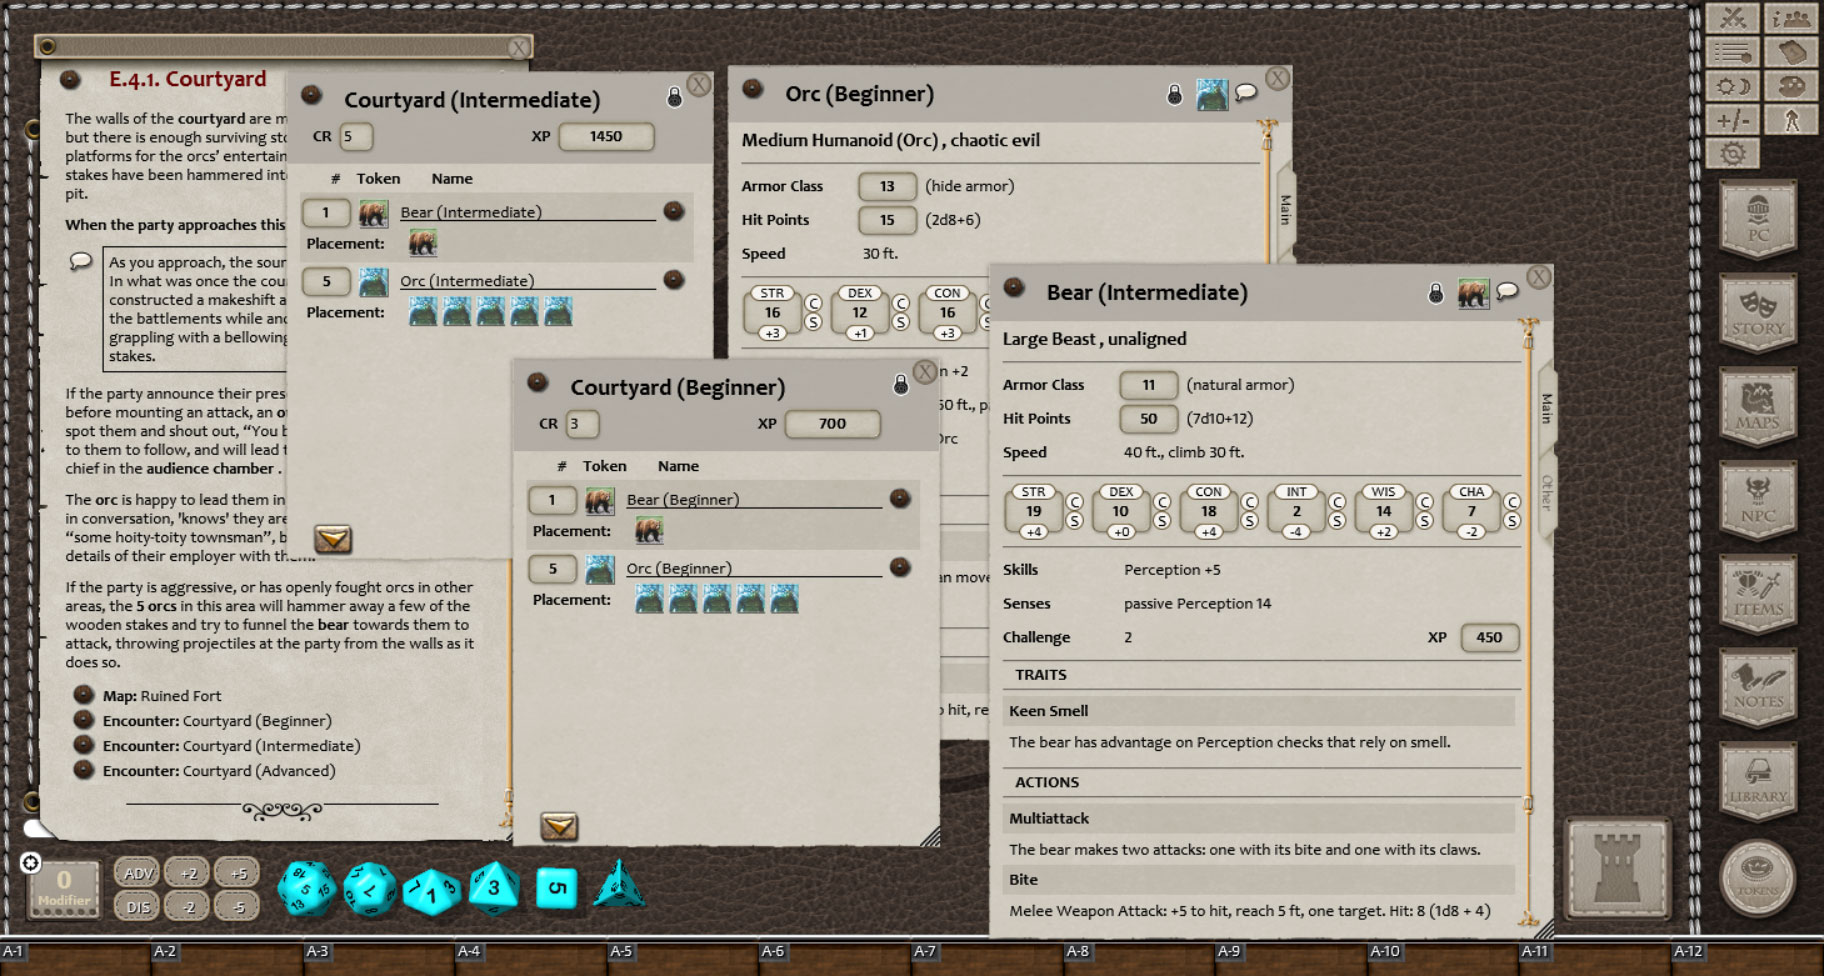Enable the ADV advantage roll toggle
This screenshot has height=976, width=1824.
138,872
